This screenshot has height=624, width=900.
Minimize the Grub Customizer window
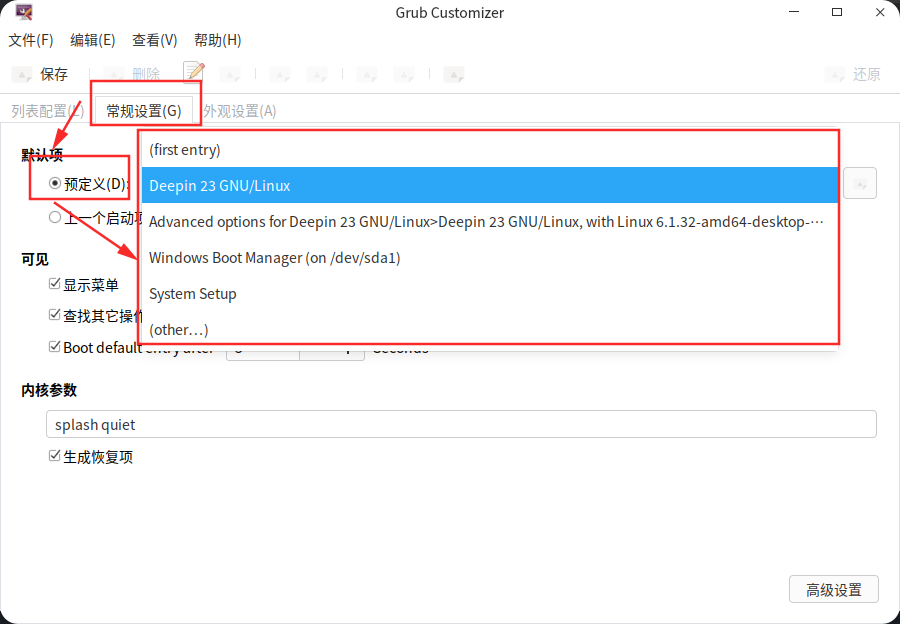click(794, 12)
